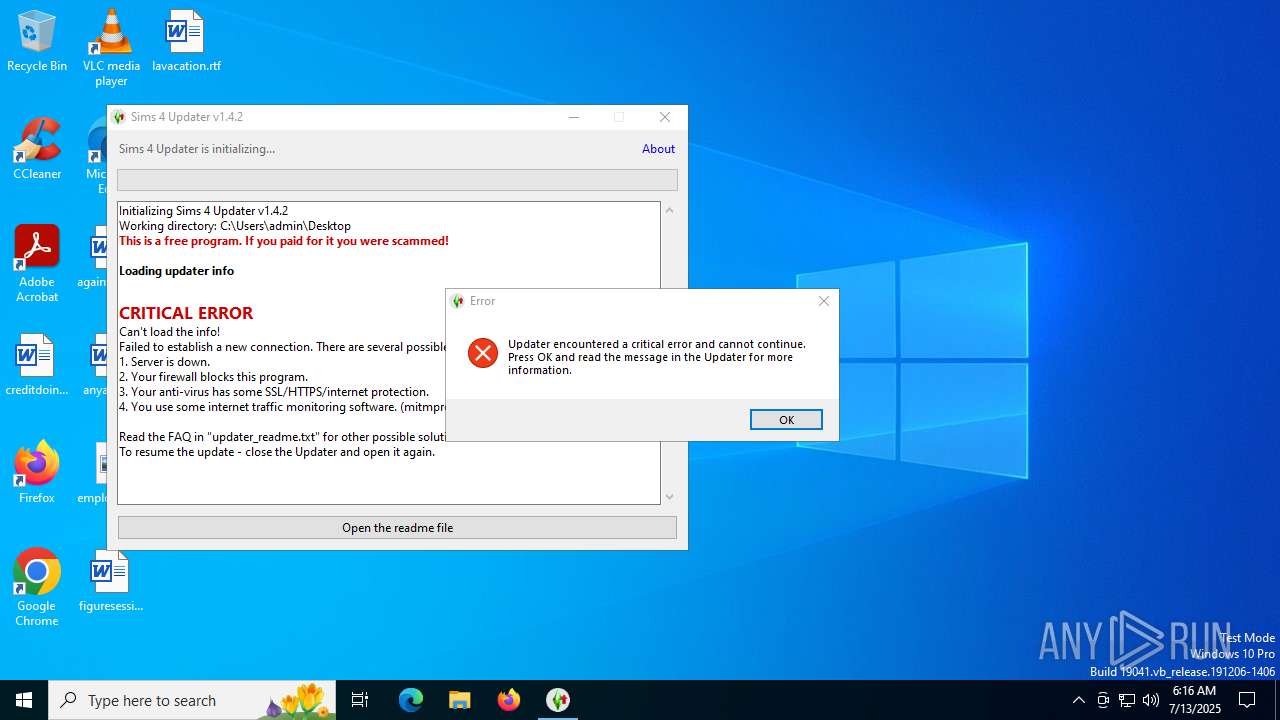Click the log scrollbar down arrow
Viewport: 1280px width, 720px height.
coord(670,497)
